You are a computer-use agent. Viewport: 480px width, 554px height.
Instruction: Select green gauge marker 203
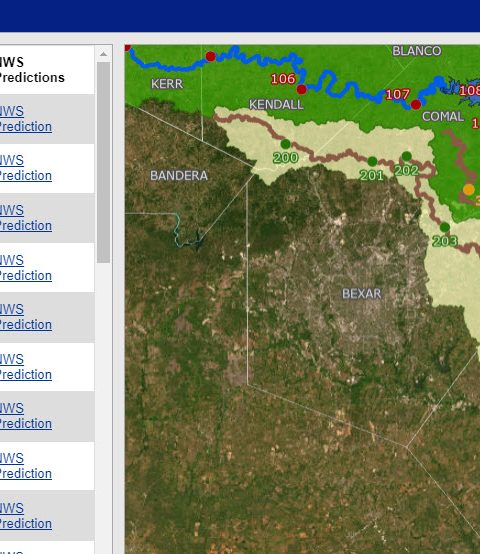click(445, 227)
